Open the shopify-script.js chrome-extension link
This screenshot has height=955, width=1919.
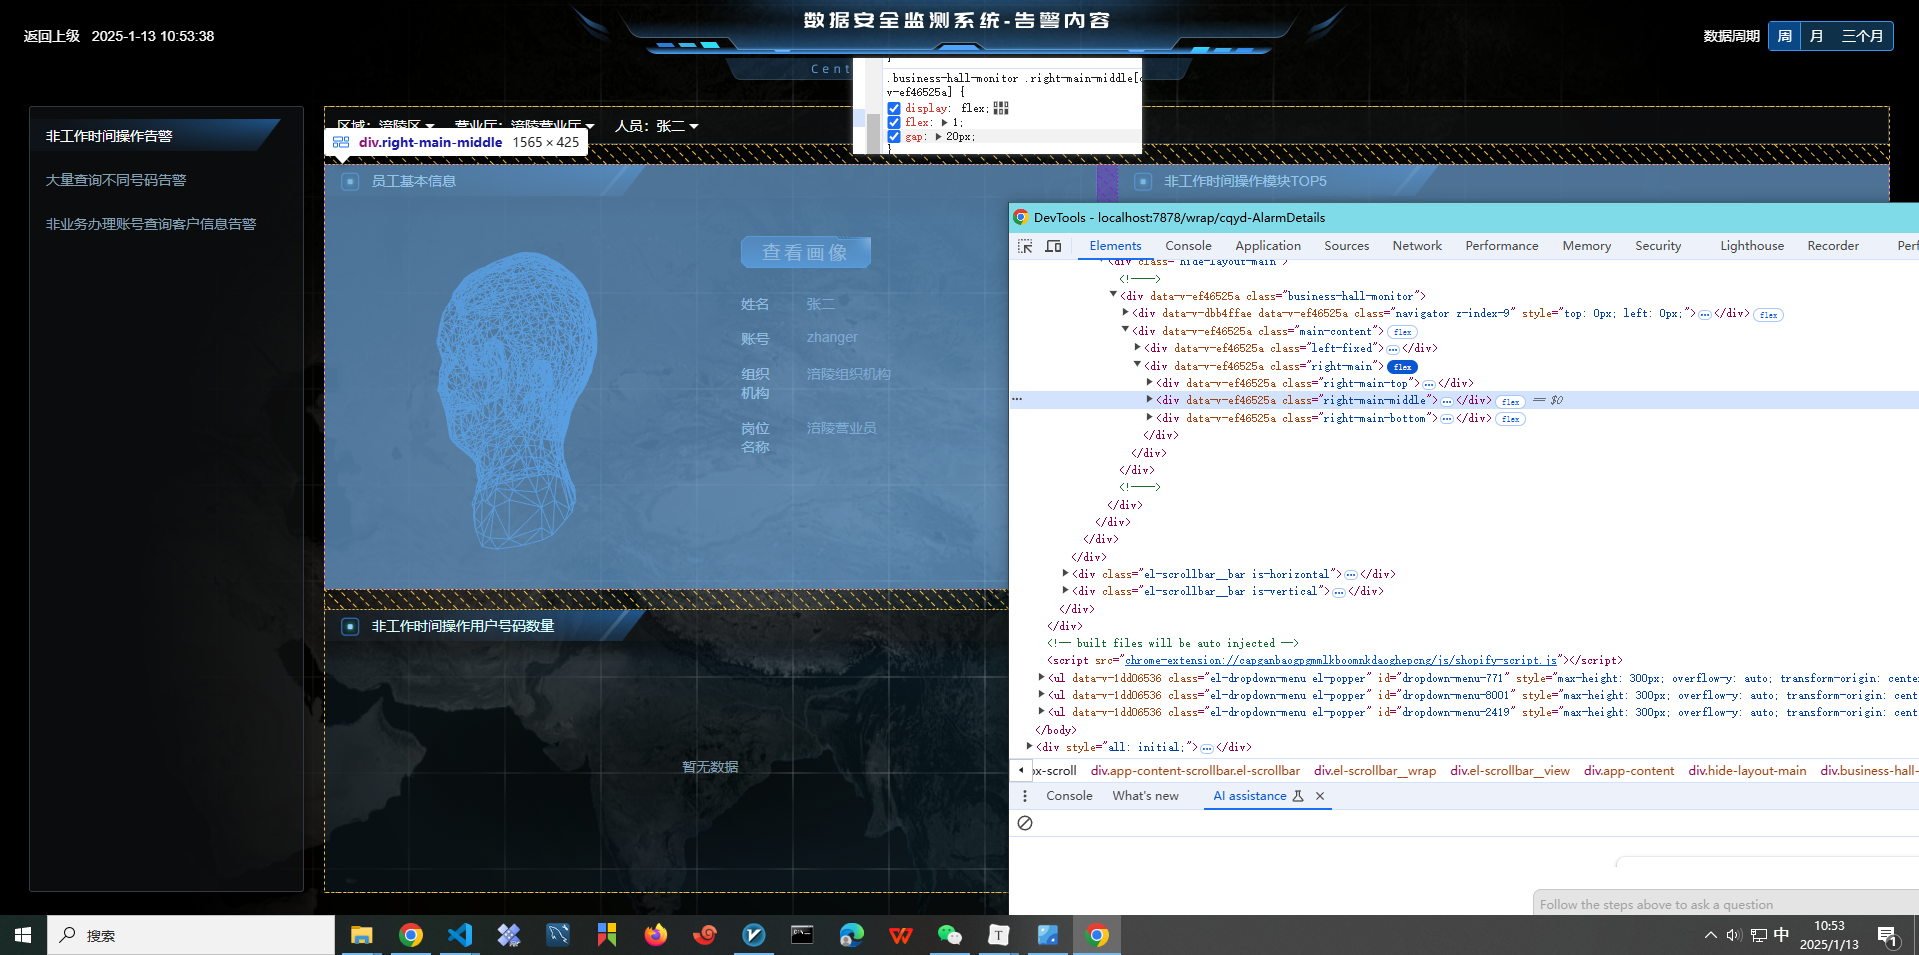pyautogui.click(x=1341, y=661)
